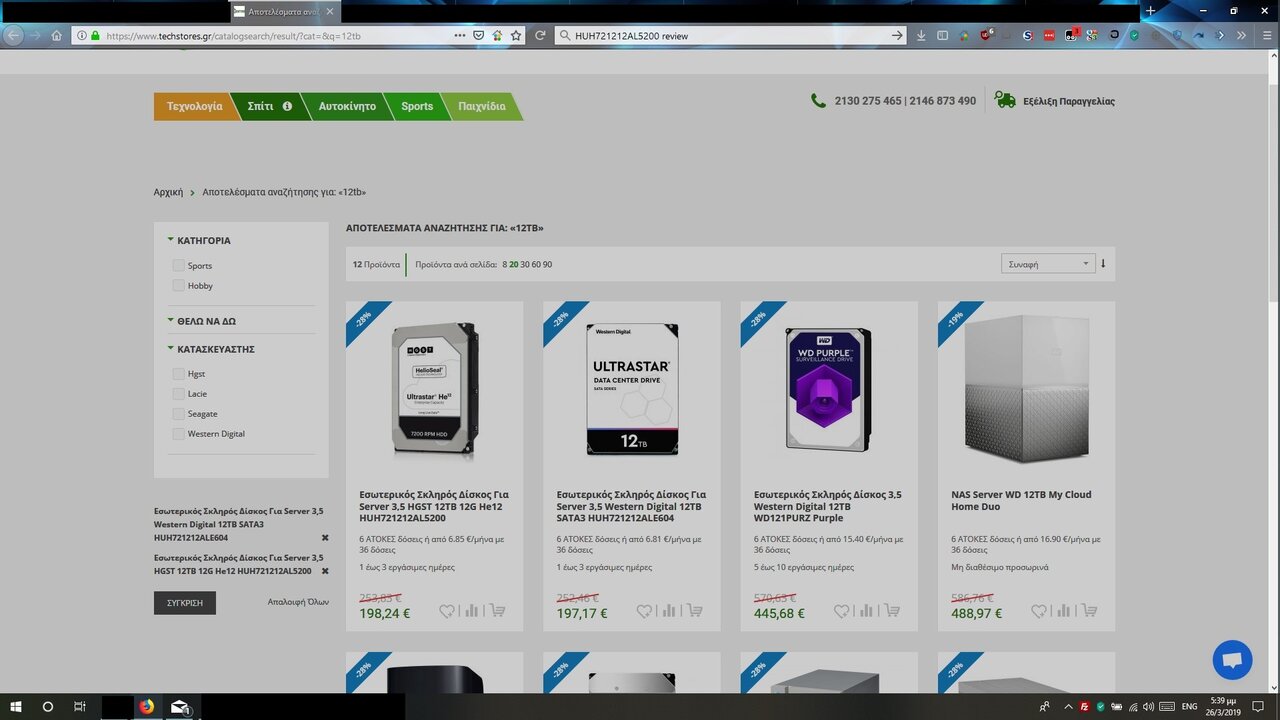Remove HUH721212ALE604 from compare list

[x=325, y=538]
